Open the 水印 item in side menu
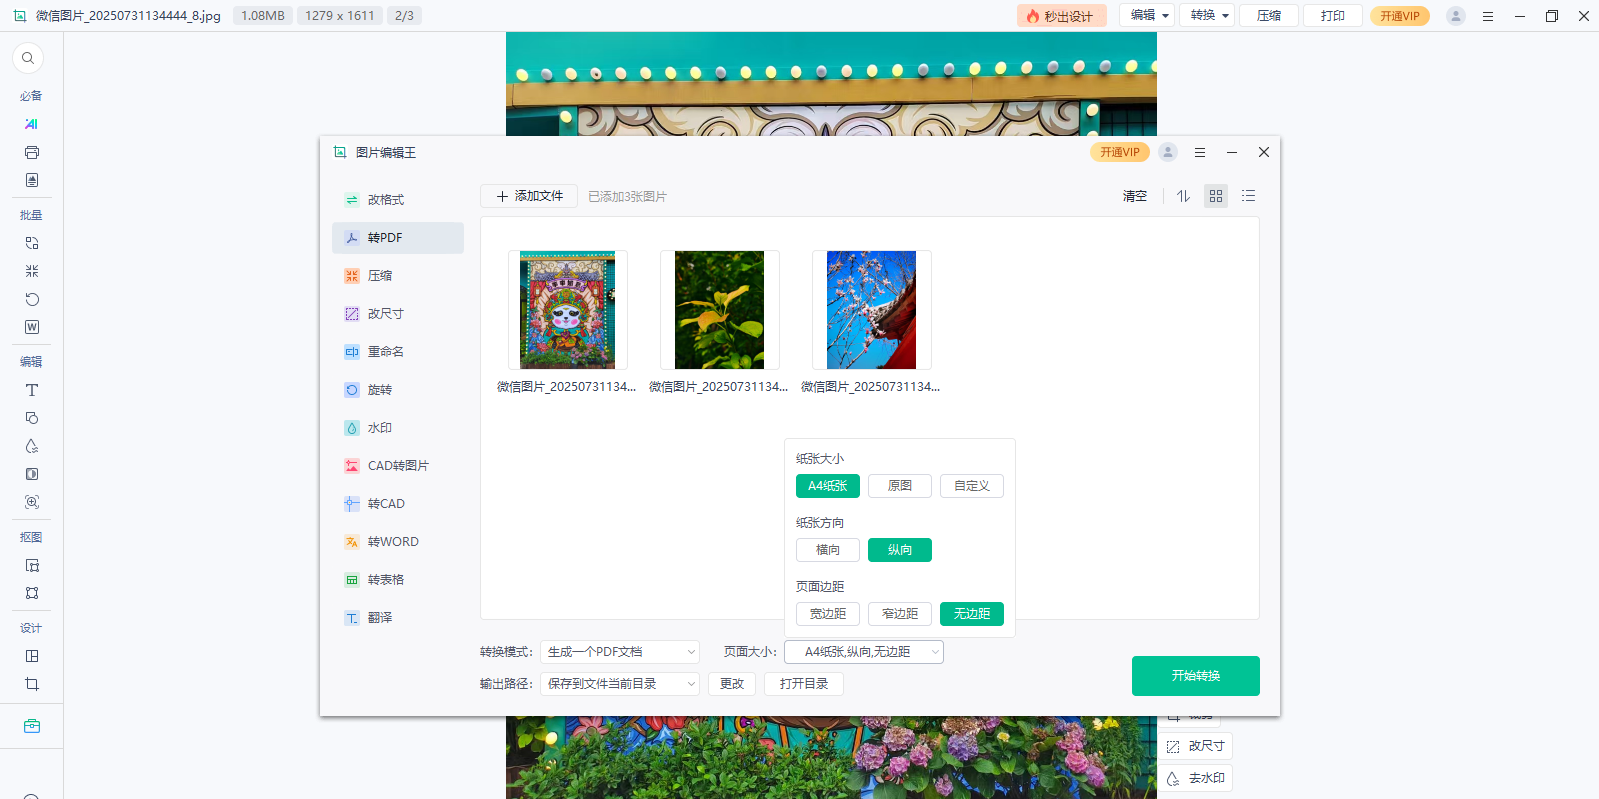 [380, 428]
